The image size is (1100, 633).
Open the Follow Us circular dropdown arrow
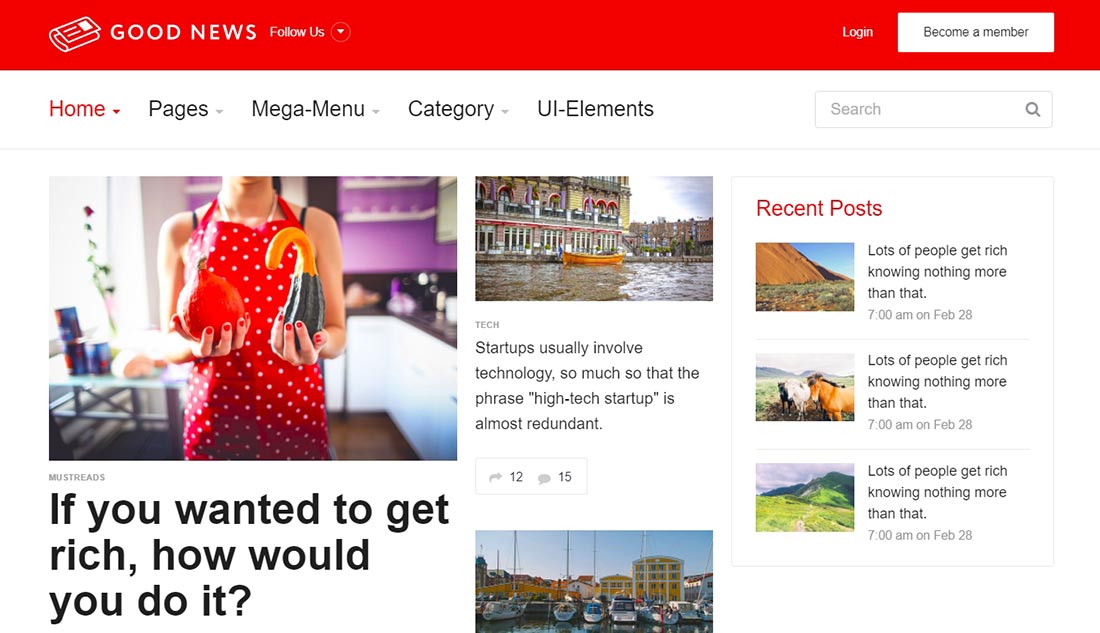[341, 32]
